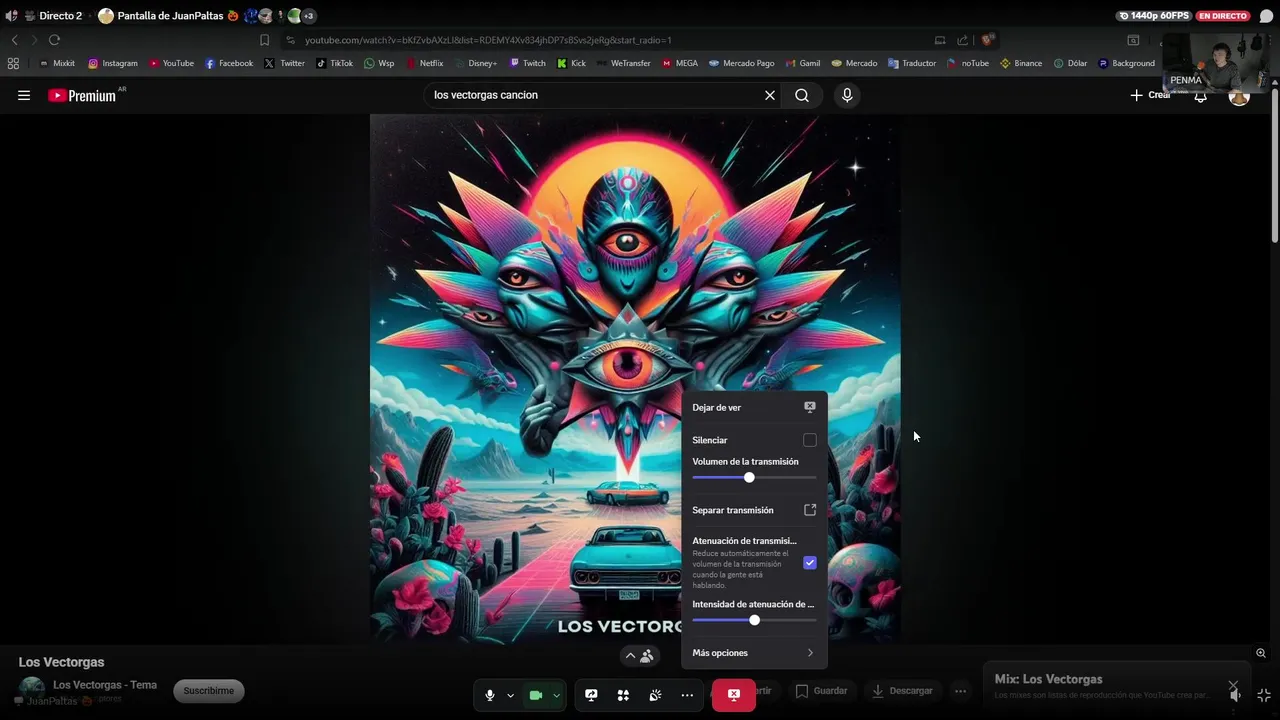
Task: Open the YouTube account avatar menu
Action: (x=1239, y=95)
